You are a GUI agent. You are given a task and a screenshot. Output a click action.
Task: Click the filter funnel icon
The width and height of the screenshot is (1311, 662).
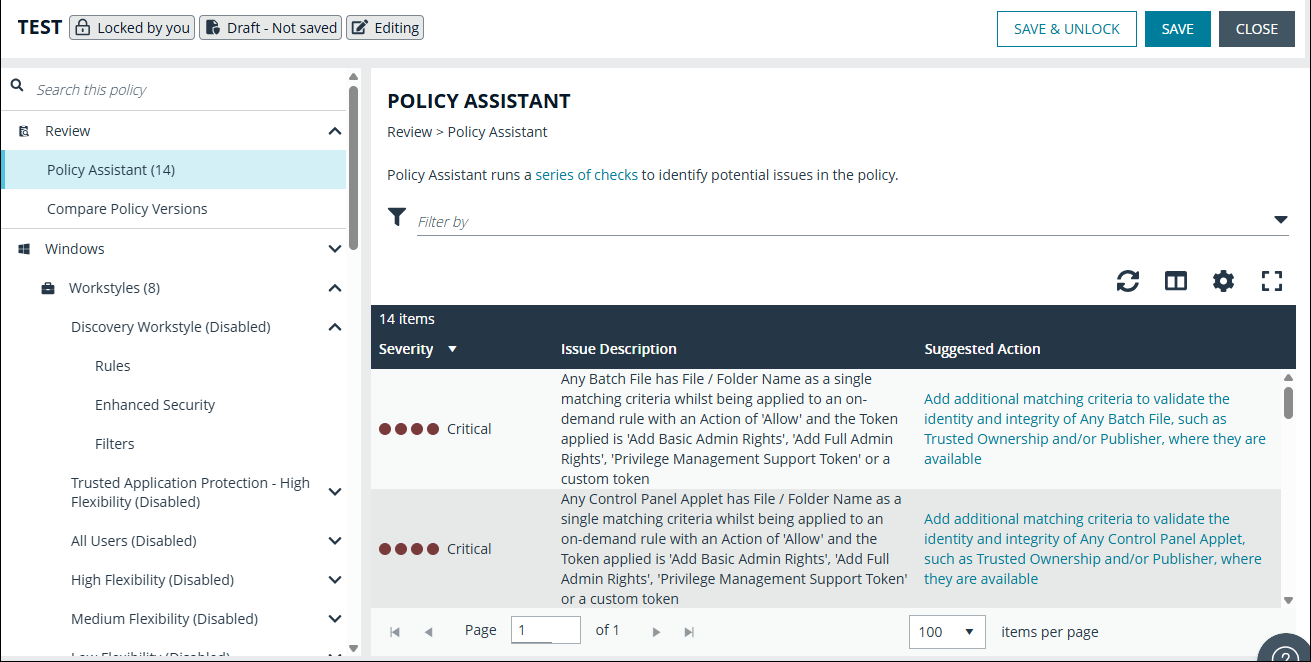click(x=396, y=216)
